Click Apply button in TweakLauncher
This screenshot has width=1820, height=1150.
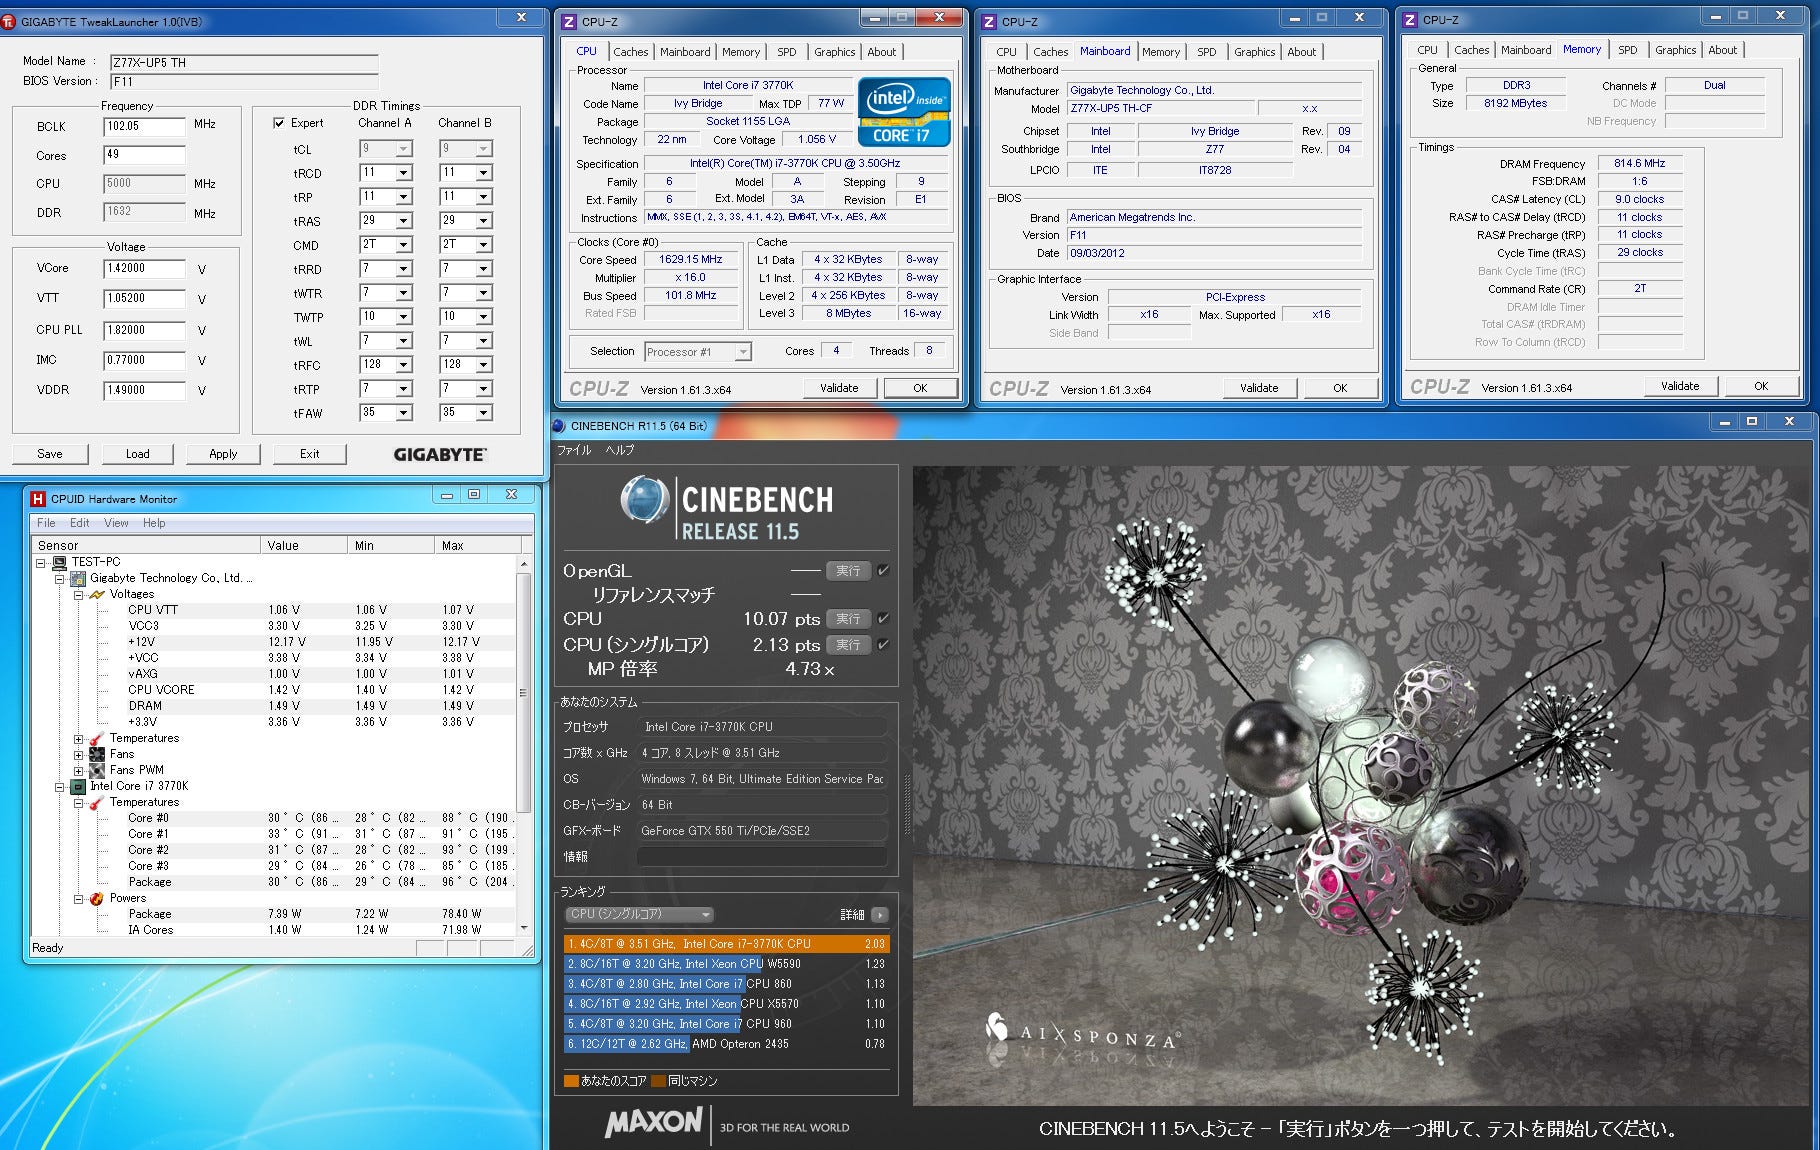pos(223,454)
